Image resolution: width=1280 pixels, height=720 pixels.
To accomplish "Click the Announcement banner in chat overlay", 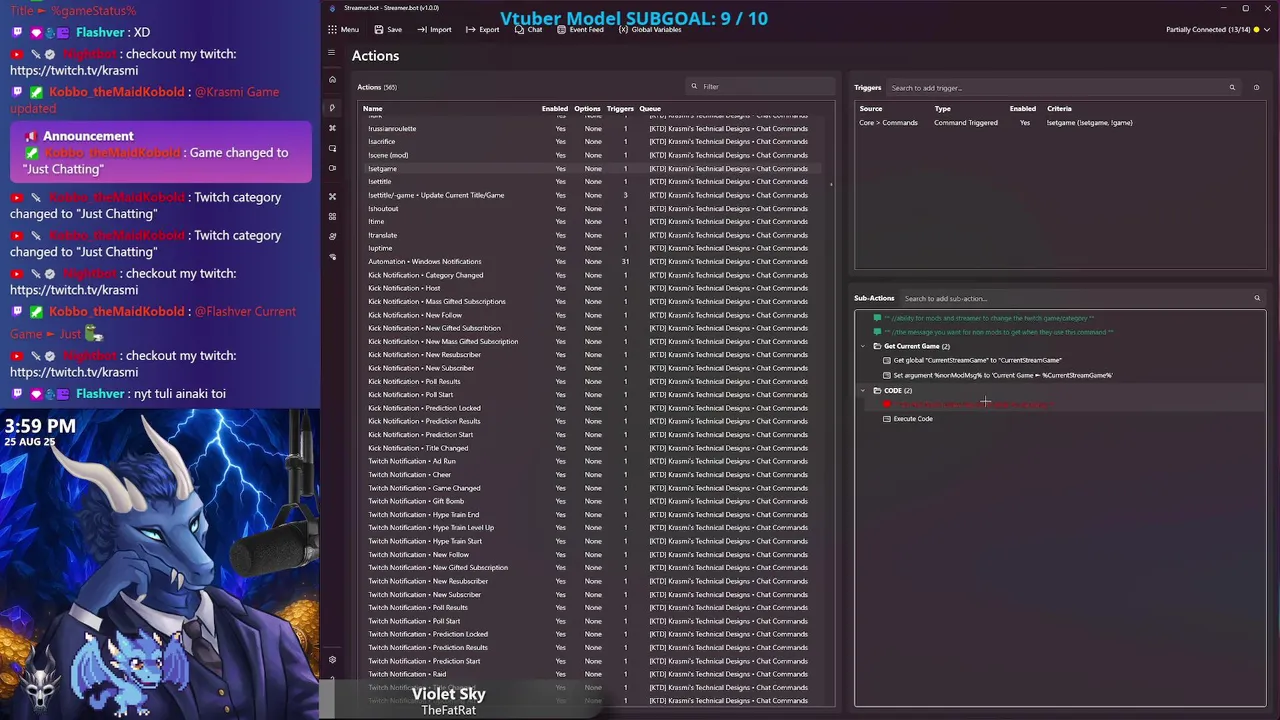I will (x=162, y=152).
